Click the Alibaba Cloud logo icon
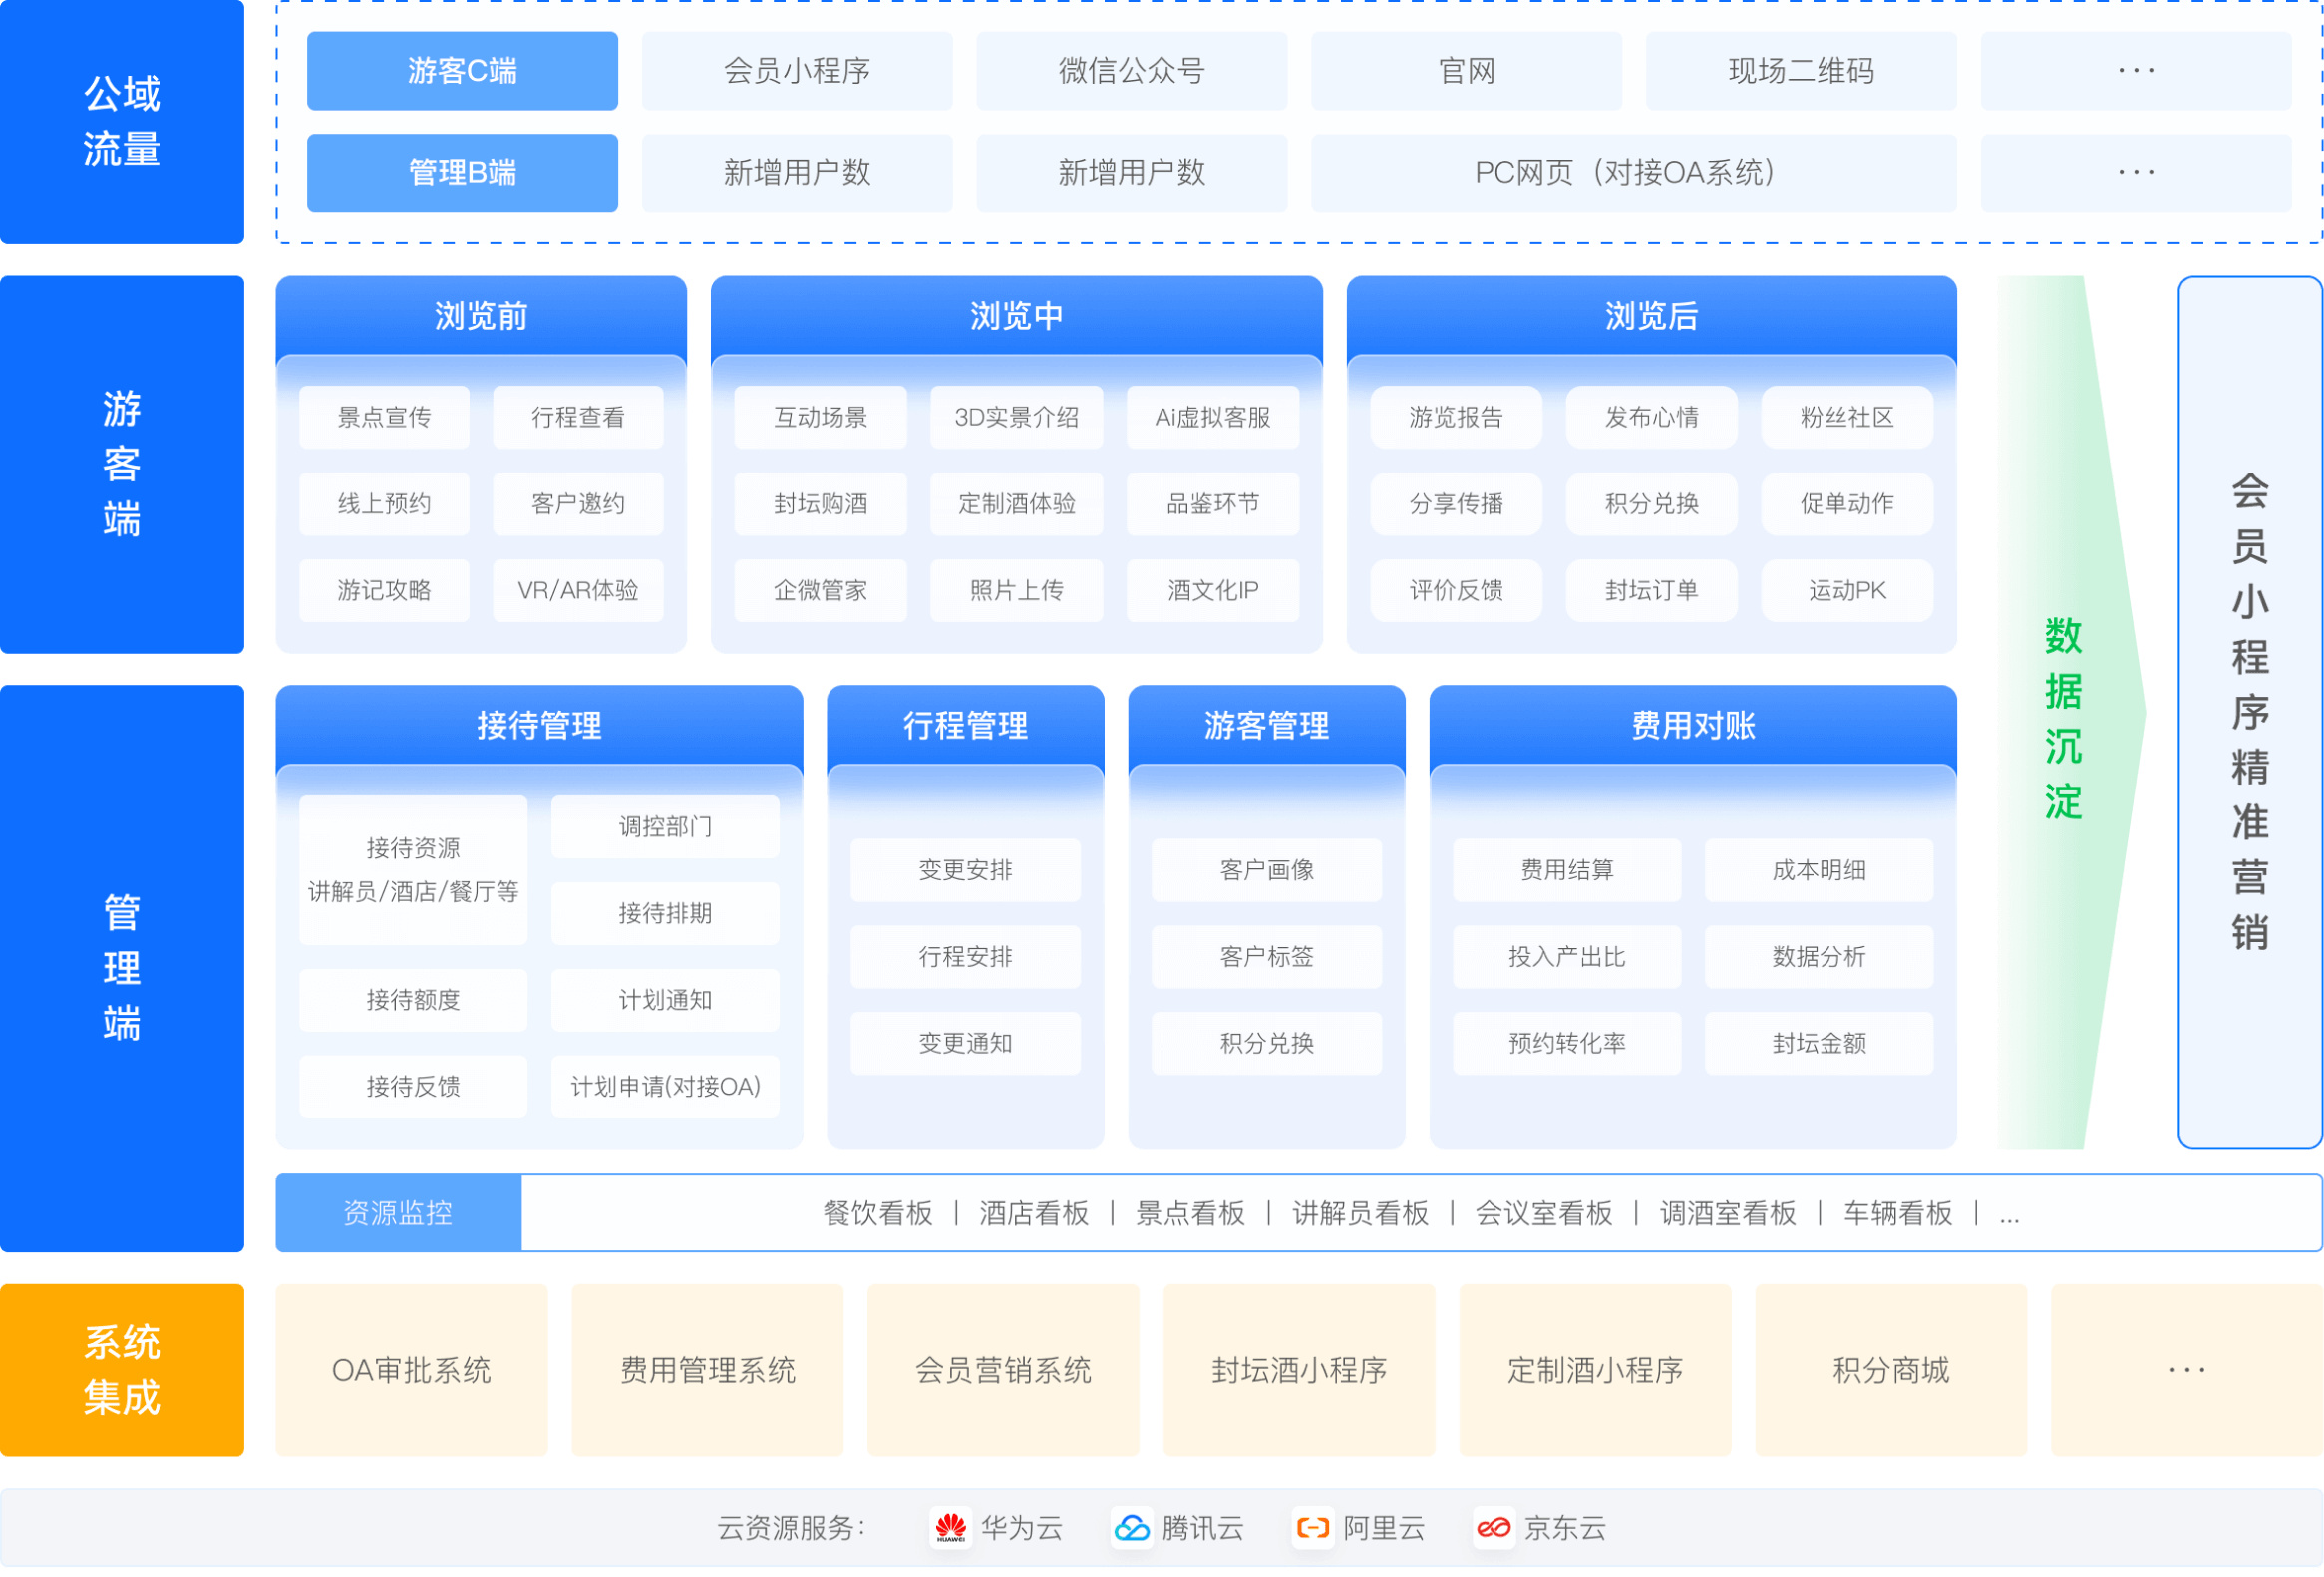Viewport: 2324px width, 1577px height. (1312, 1527)
